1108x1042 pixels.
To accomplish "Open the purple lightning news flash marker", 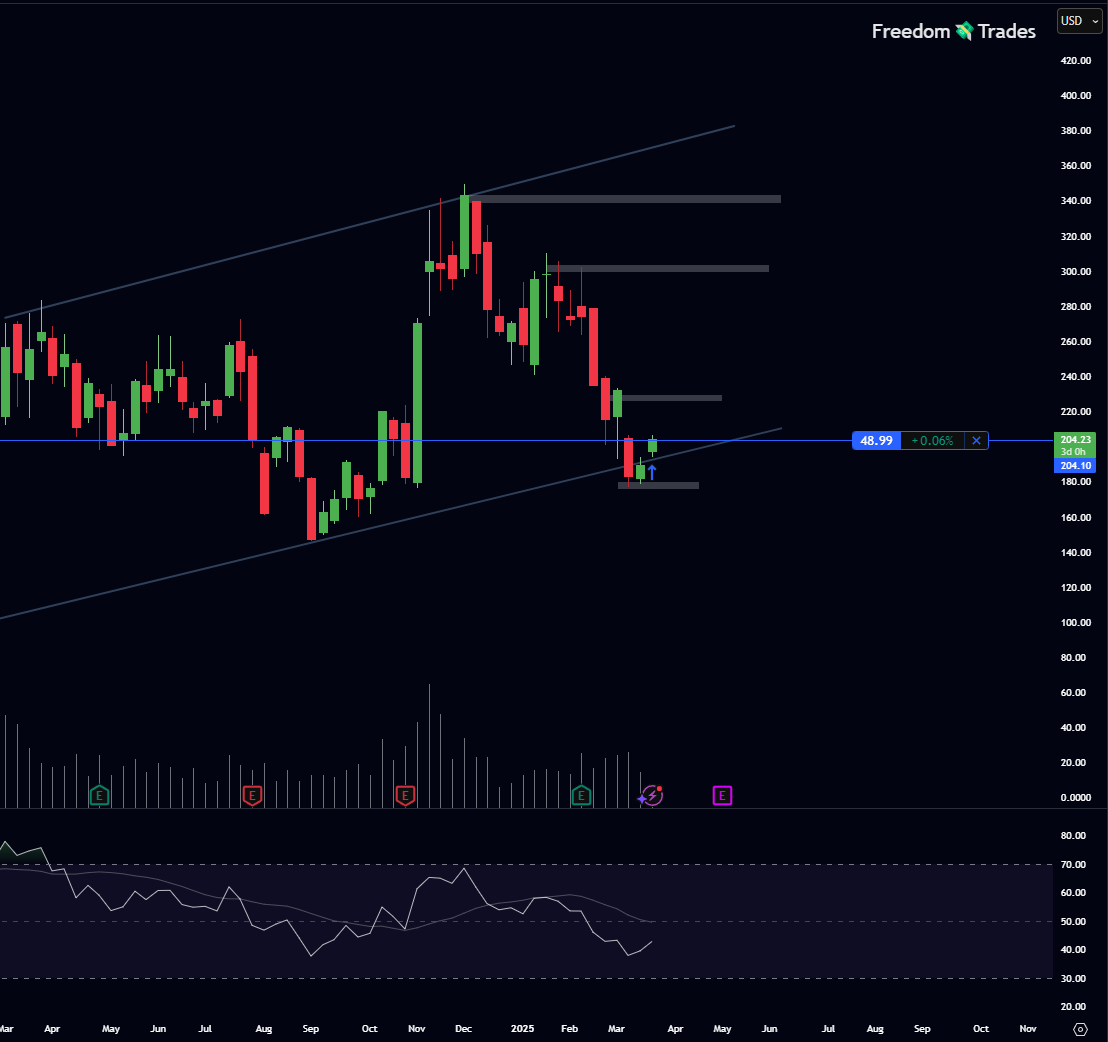I will click(x=652, y=796).
